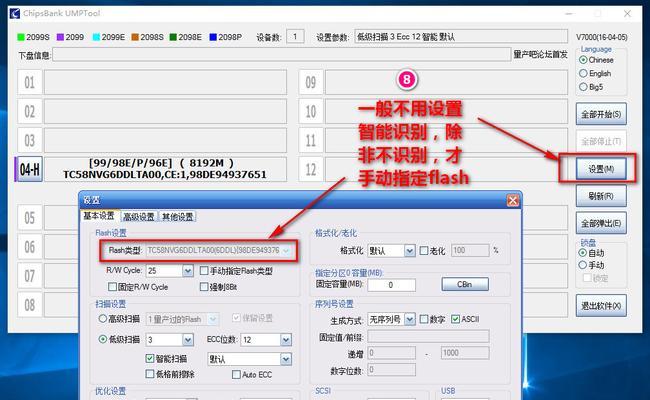Click the 设置参数 field
650x400 pixels.
pos(461,37)
